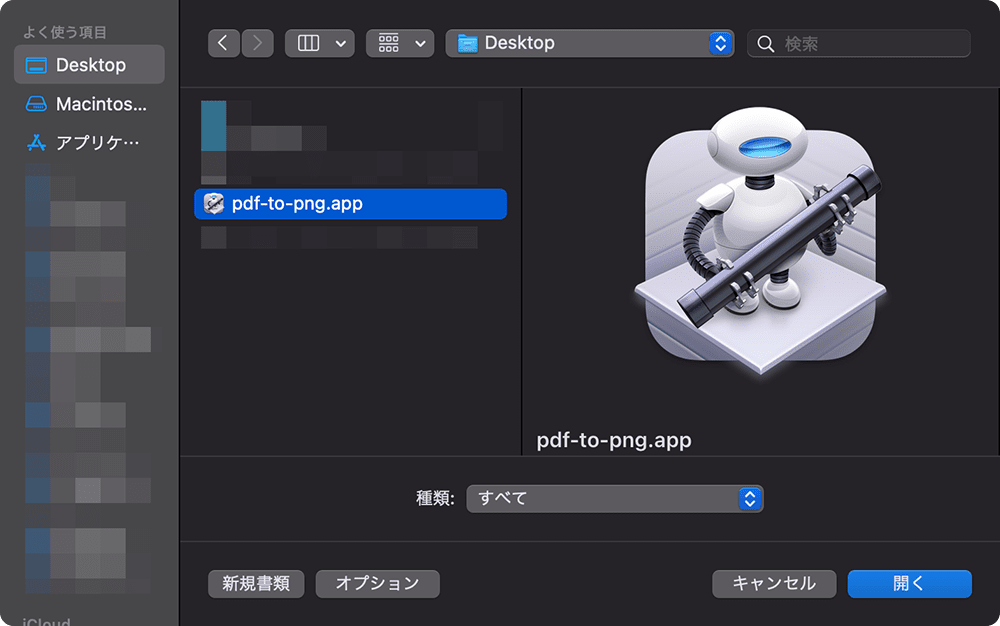
Task: Open アプリケーション in the sidebar
Action: point(89,143)
